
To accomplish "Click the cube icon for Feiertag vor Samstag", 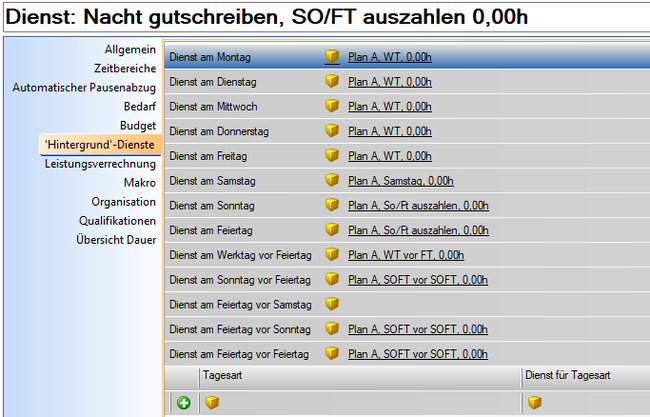I will (x=332, y=304).
